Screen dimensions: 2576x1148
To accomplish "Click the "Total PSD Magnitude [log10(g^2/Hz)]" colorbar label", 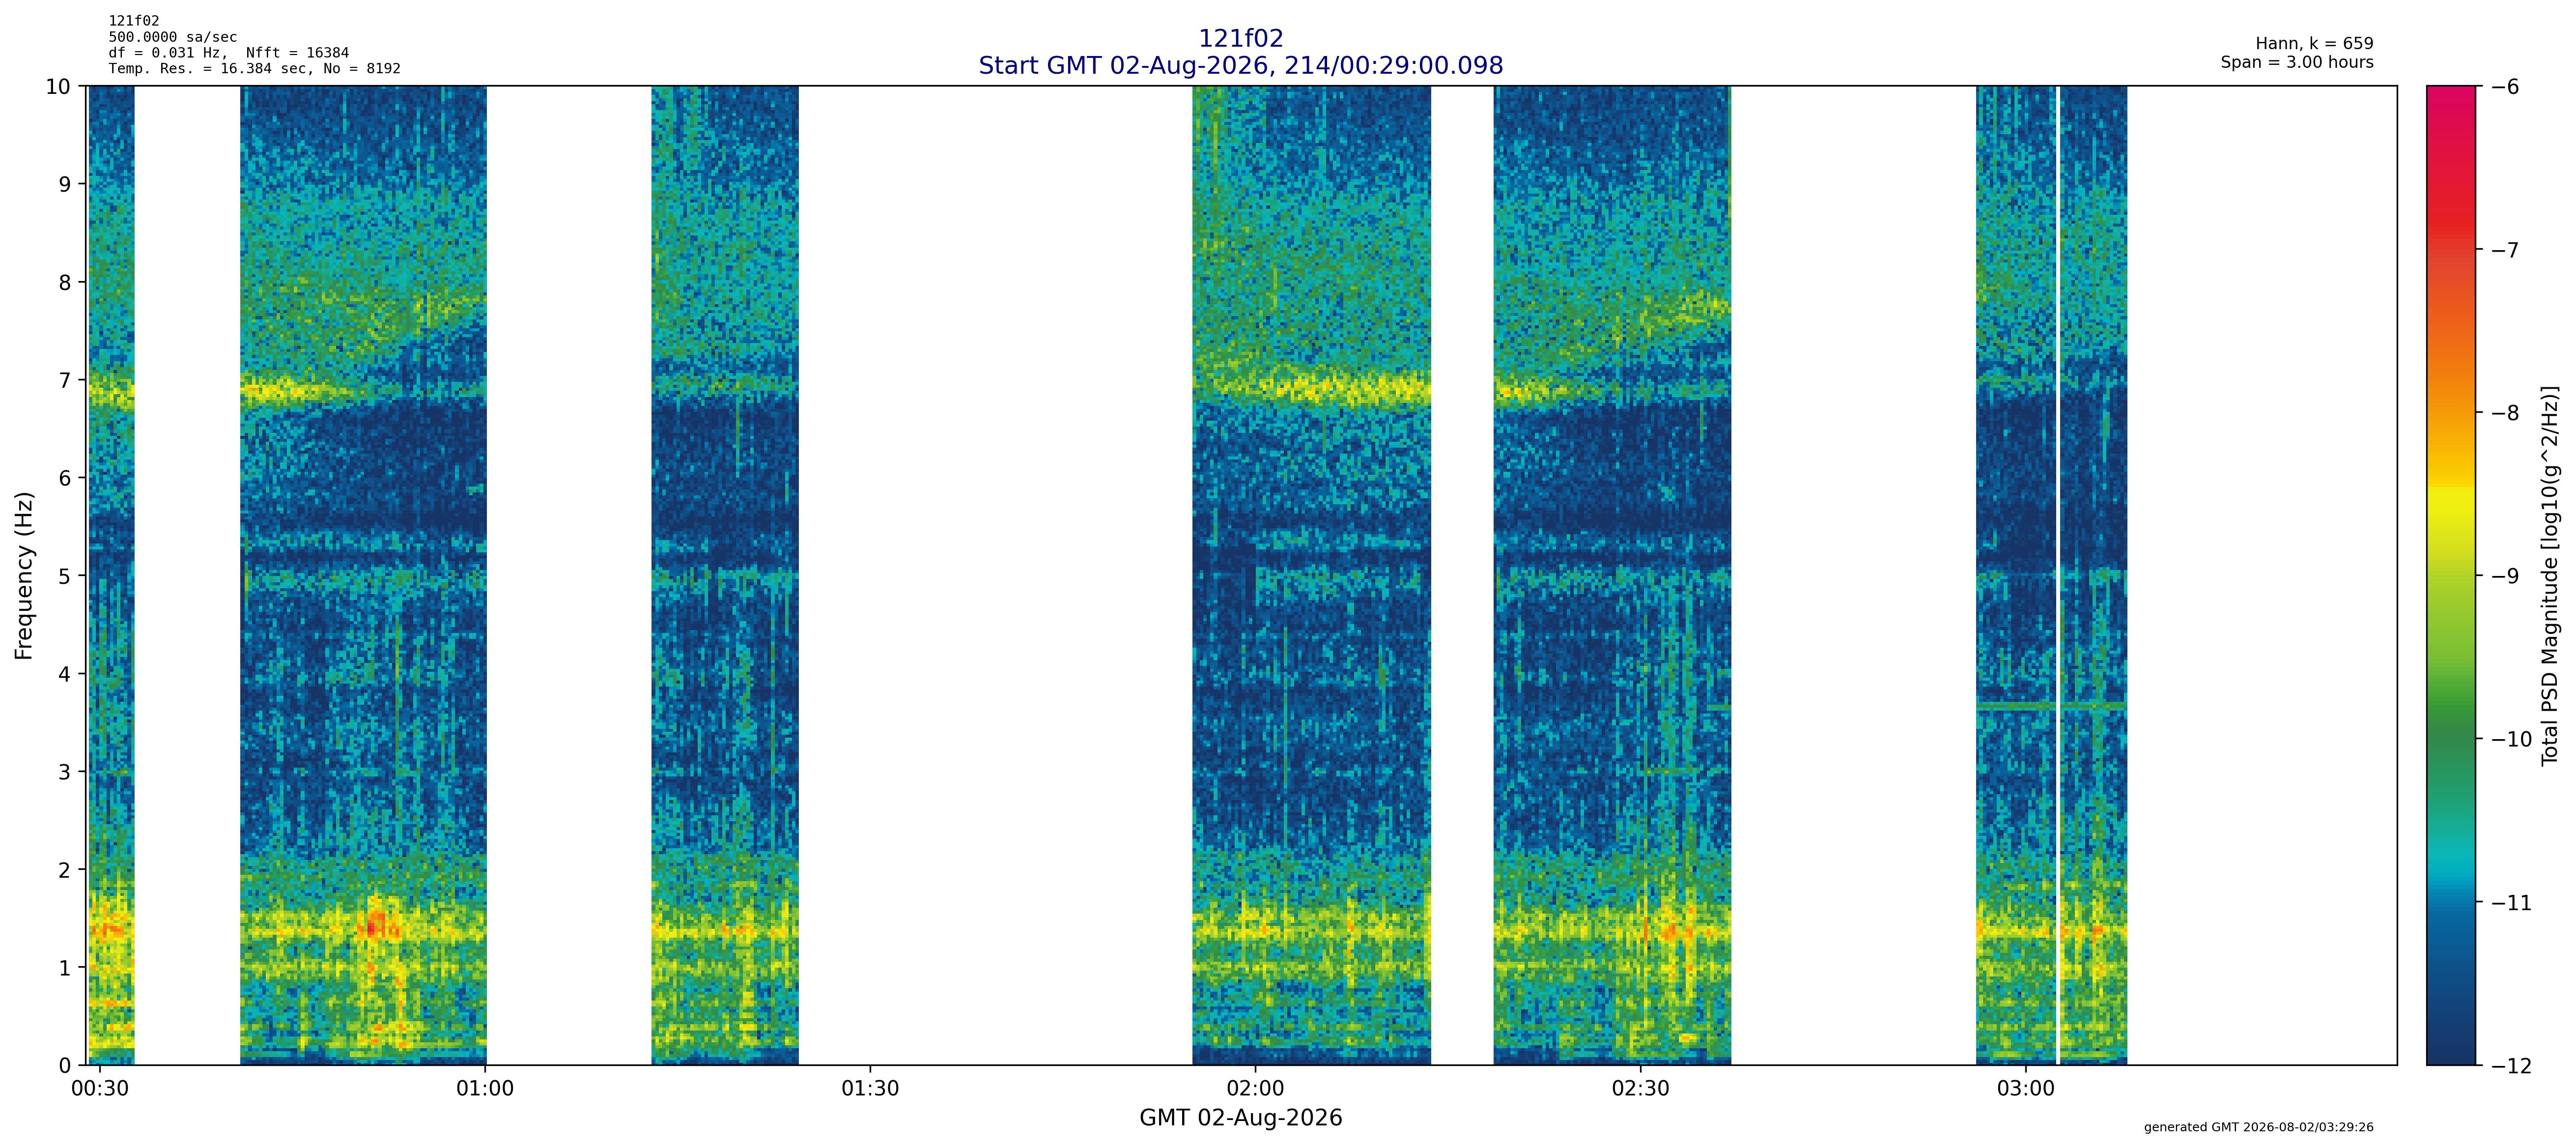I will coord(2549,575).
